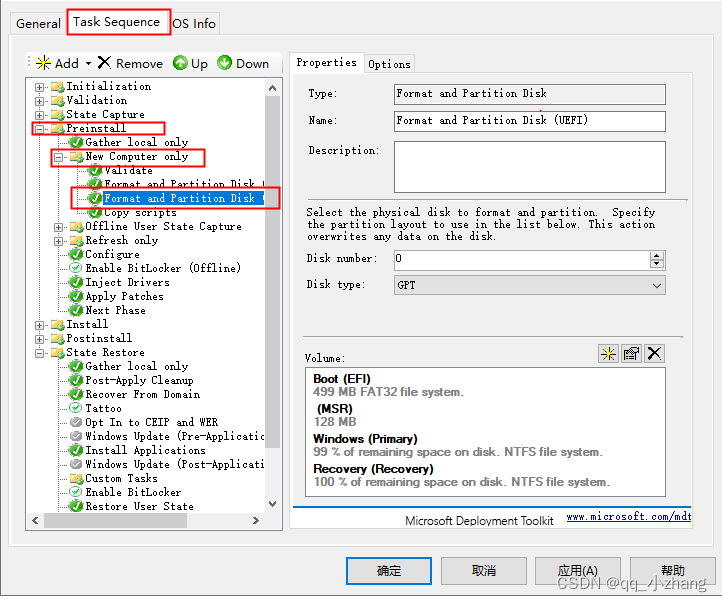Click the tree horizontal scrollbar thumb

tap(115, 520)
